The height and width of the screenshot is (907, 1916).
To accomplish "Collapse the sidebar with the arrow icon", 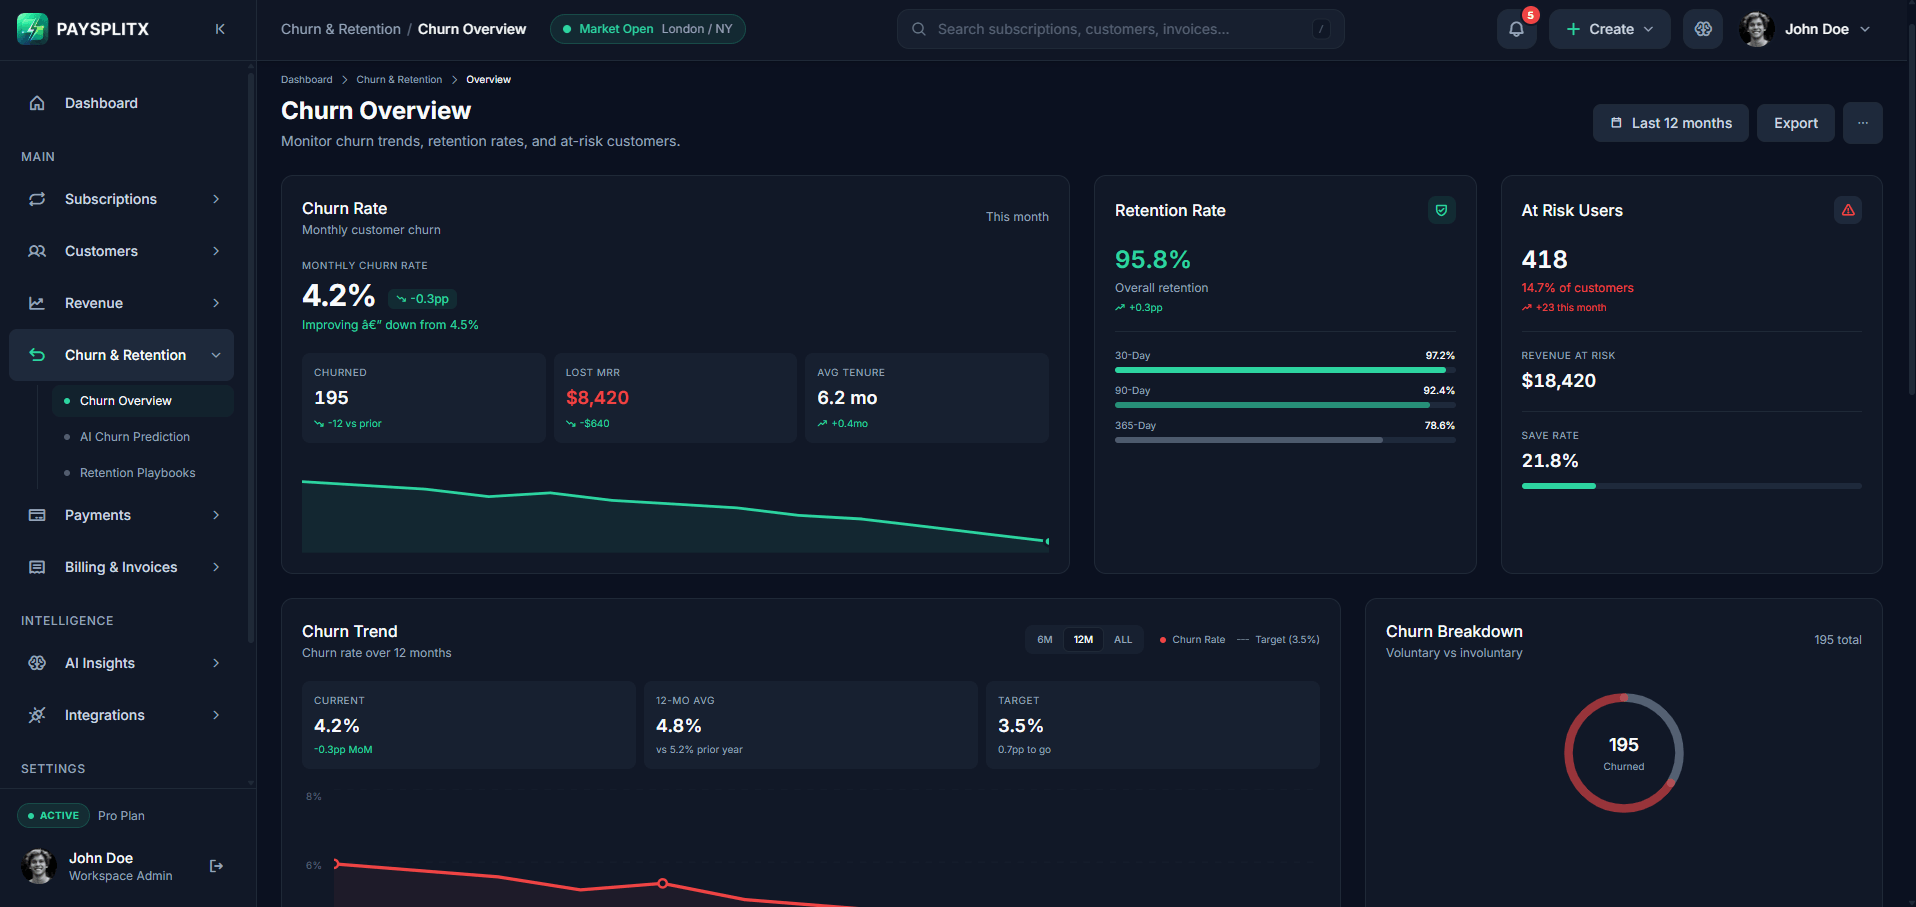I will click(220, 29).
